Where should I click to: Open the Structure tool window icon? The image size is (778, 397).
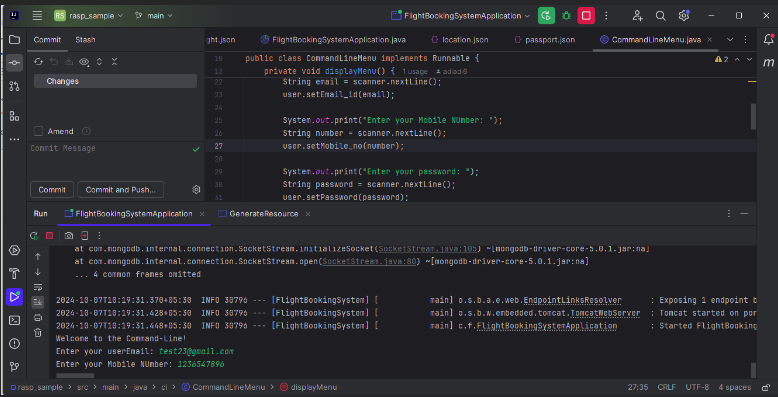pos(14,116)
